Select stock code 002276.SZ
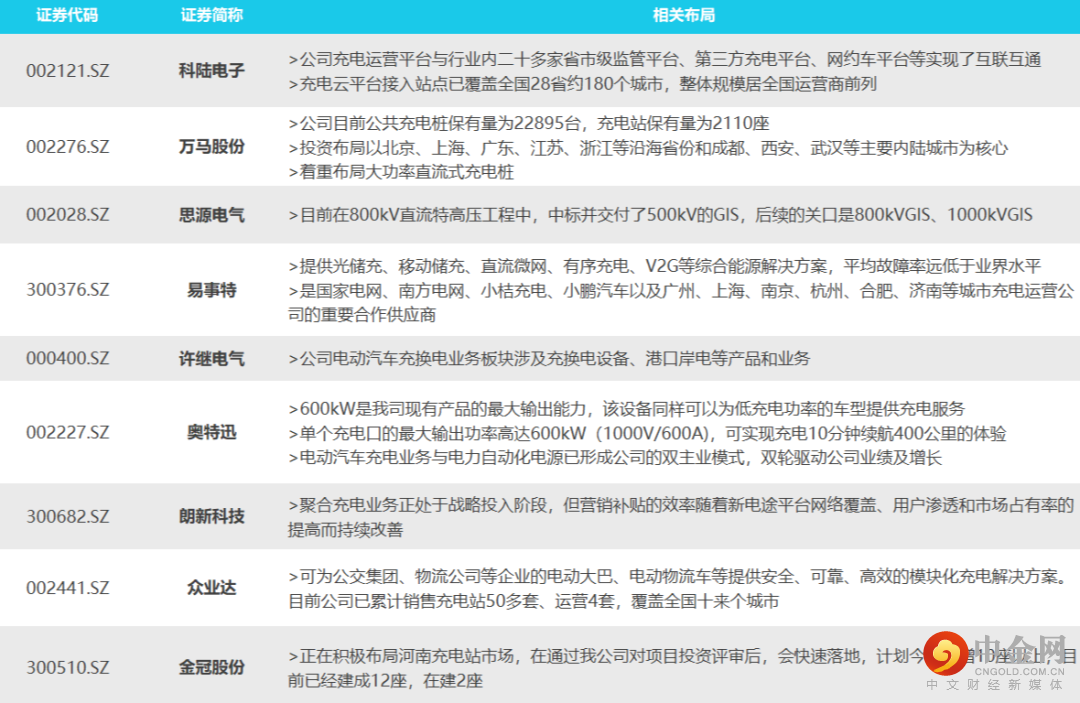Viewport: 1080px width, 703px height. click(68, 147)
